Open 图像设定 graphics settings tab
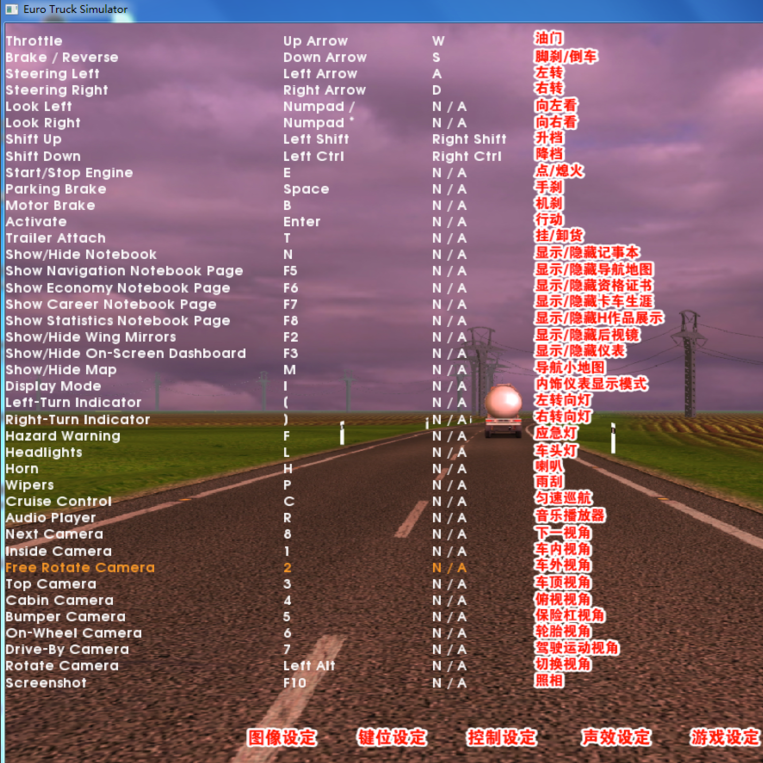The width and height of the screenshot is (763, 763). click(x=282, y=738)
